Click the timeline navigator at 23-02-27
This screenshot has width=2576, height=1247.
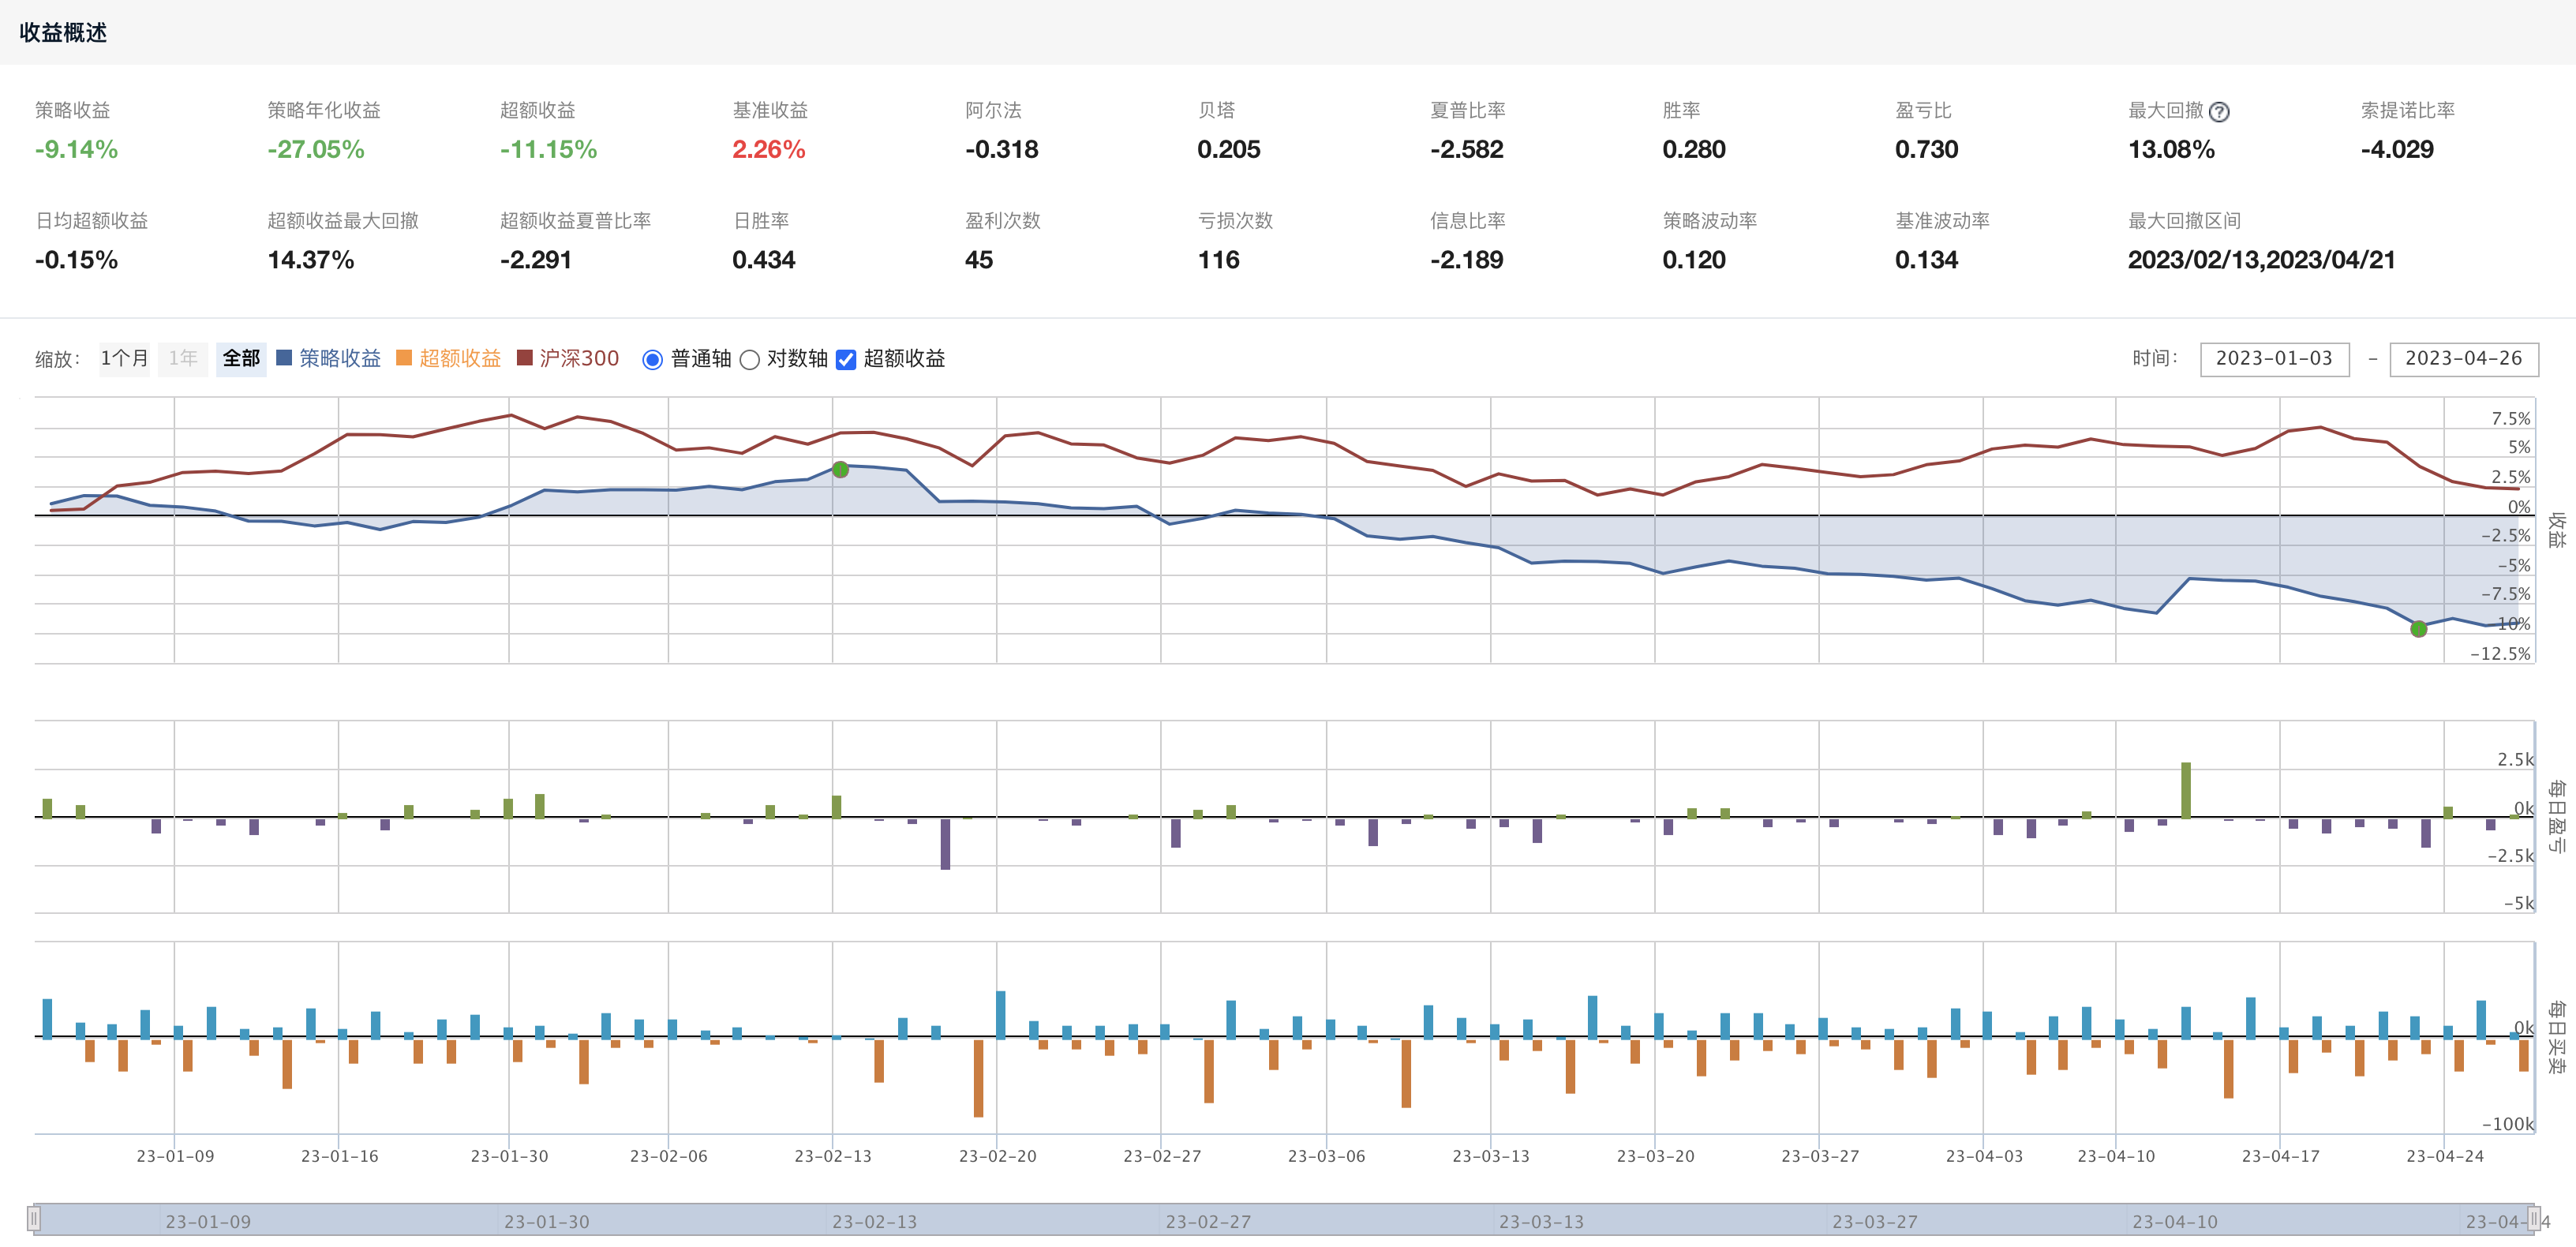point(1207,1221)
